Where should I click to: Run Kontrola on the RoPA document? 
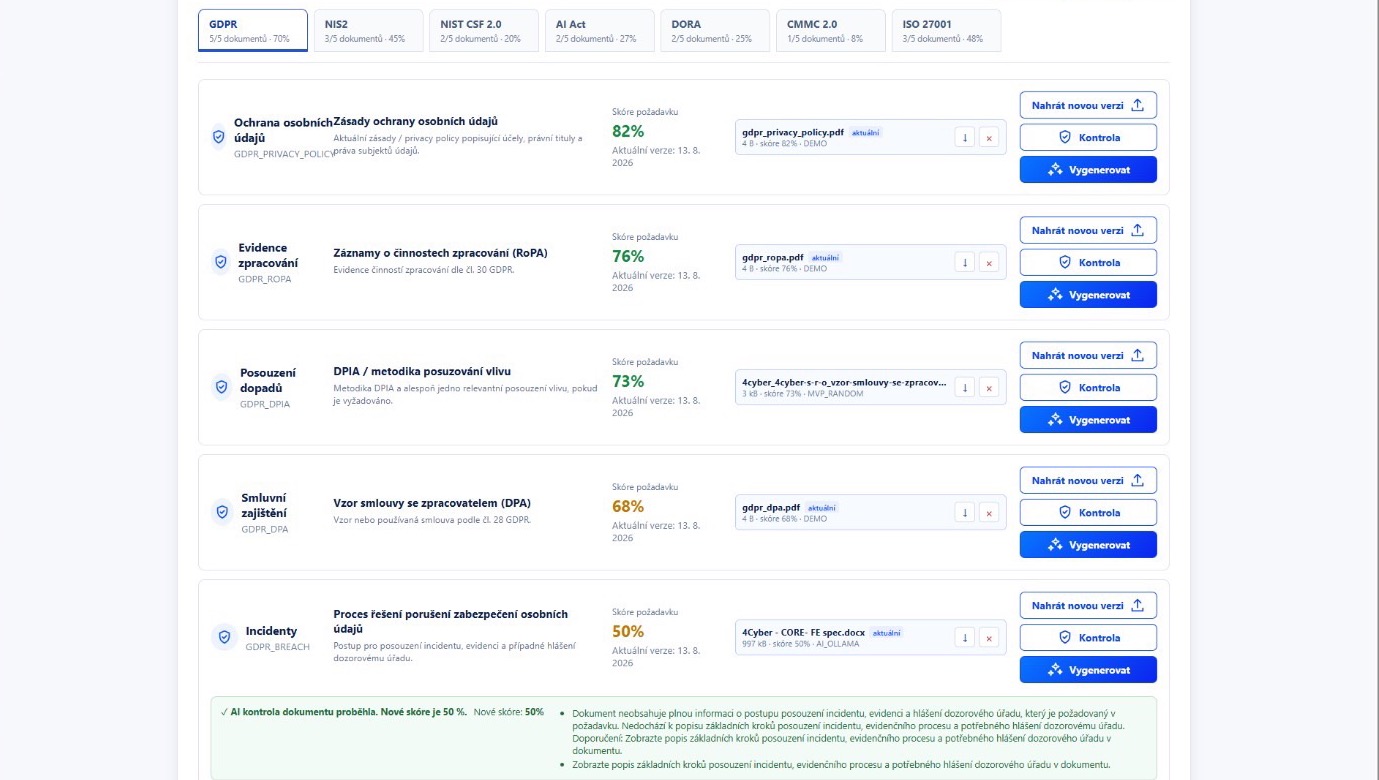click(1088, 262)
